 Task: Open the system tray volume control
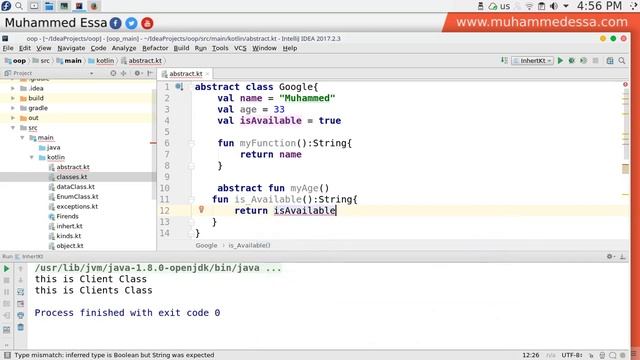click(554, 6)
